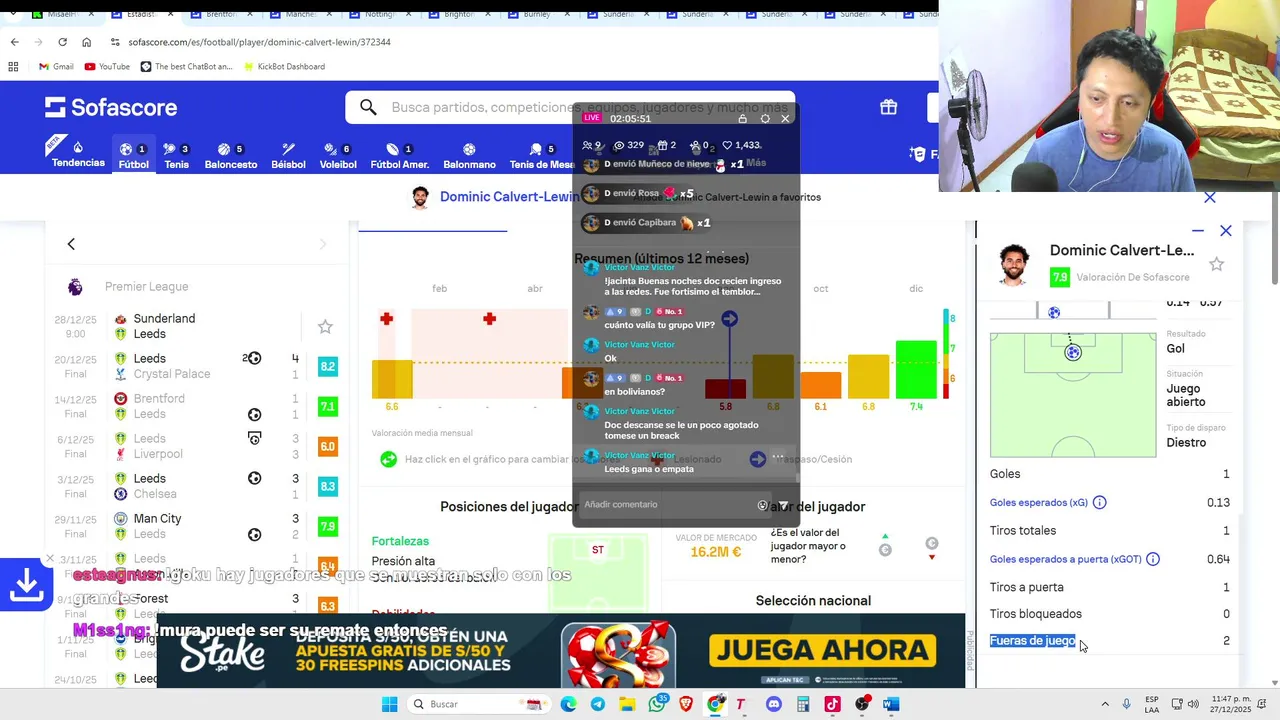Screen dimensions: 1280x720
Task: Click the 8.2 rating badge
Action: (327, 366)
